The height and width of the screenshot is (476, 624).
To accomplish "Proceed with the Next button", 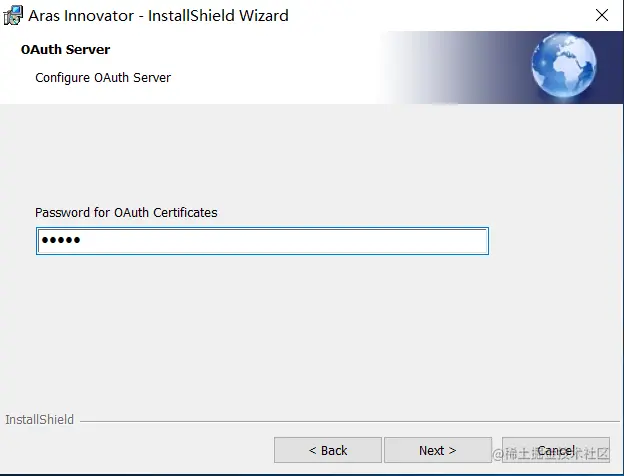I will point(438,450).
